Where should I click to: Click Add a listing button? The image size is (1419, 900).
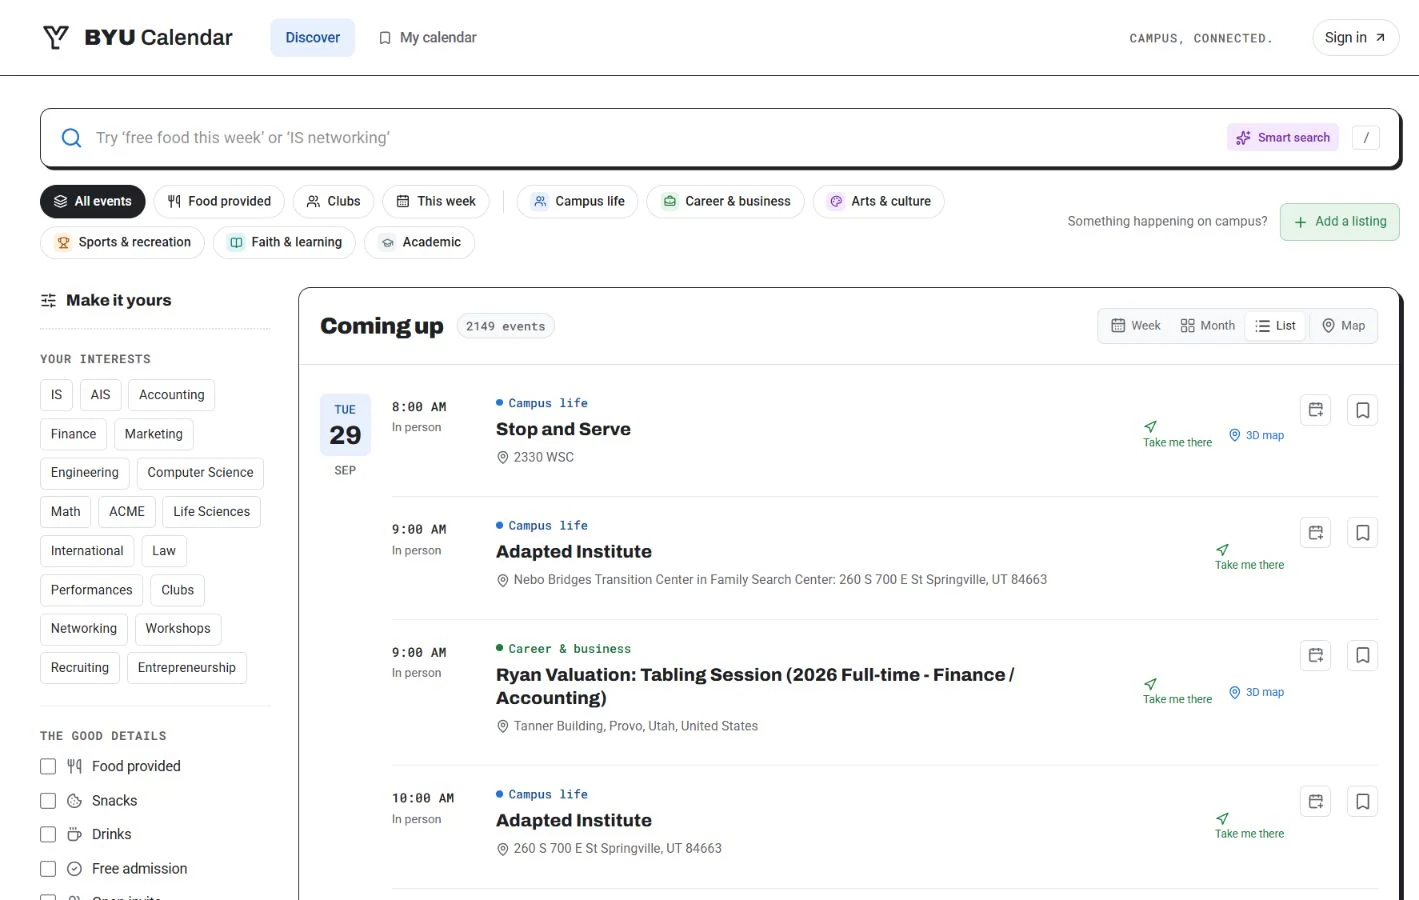tap(1340, 222)
